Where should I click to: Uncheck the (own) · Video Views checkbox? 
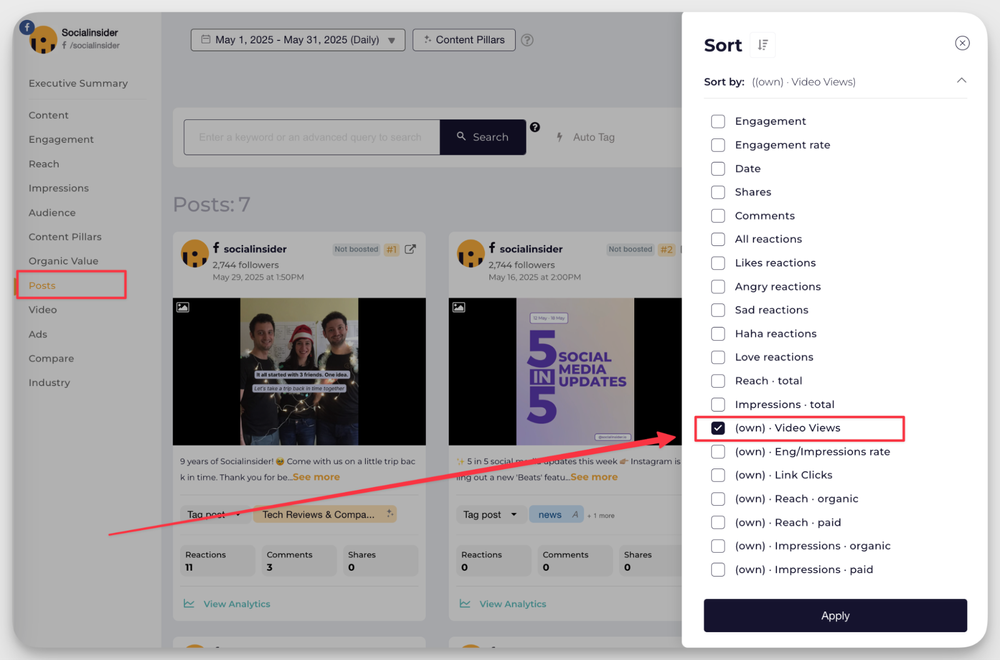tap(718, 428)
